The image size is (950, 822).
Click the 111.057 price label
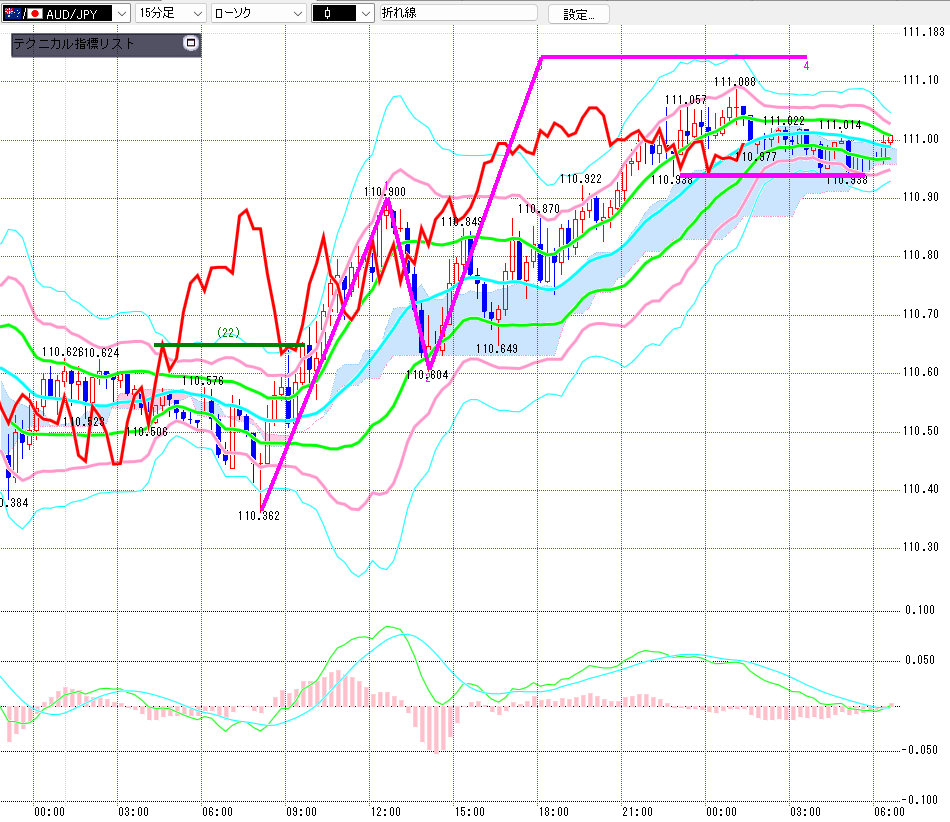point(686,100)
